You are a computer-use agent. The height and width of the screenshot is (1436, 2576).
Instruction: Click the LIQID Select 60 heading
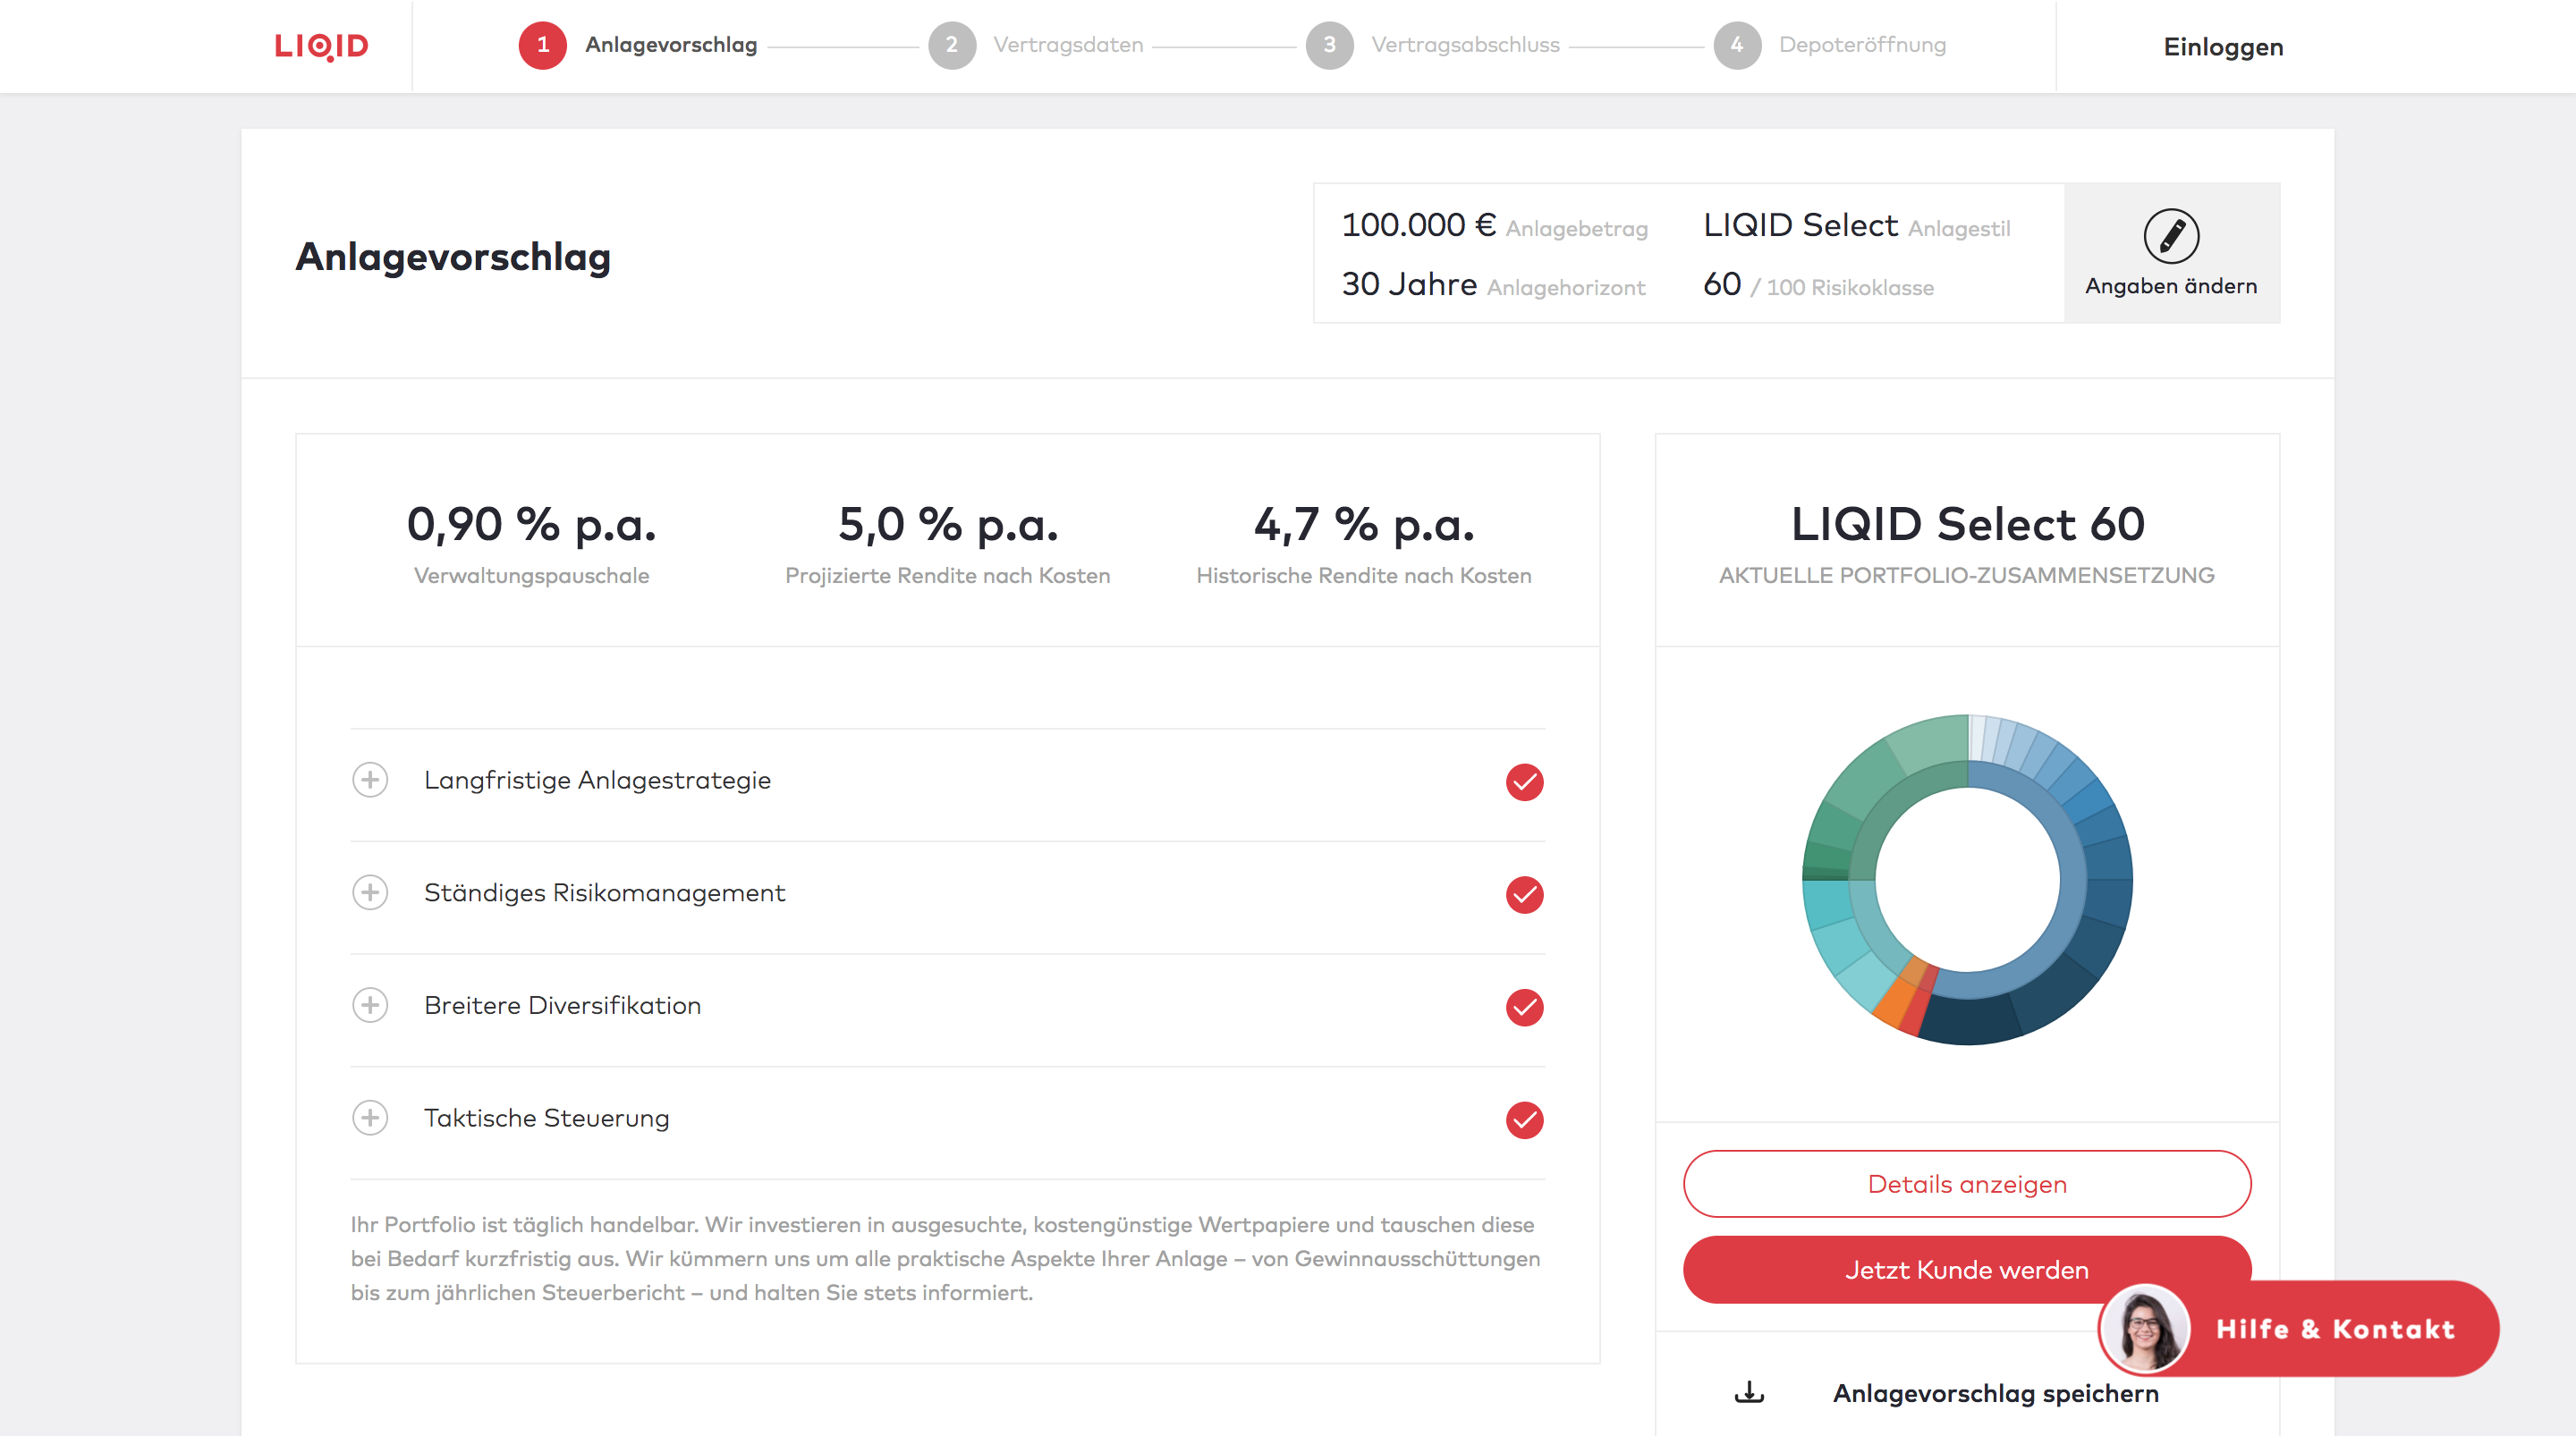click(x=1967, y=524)
